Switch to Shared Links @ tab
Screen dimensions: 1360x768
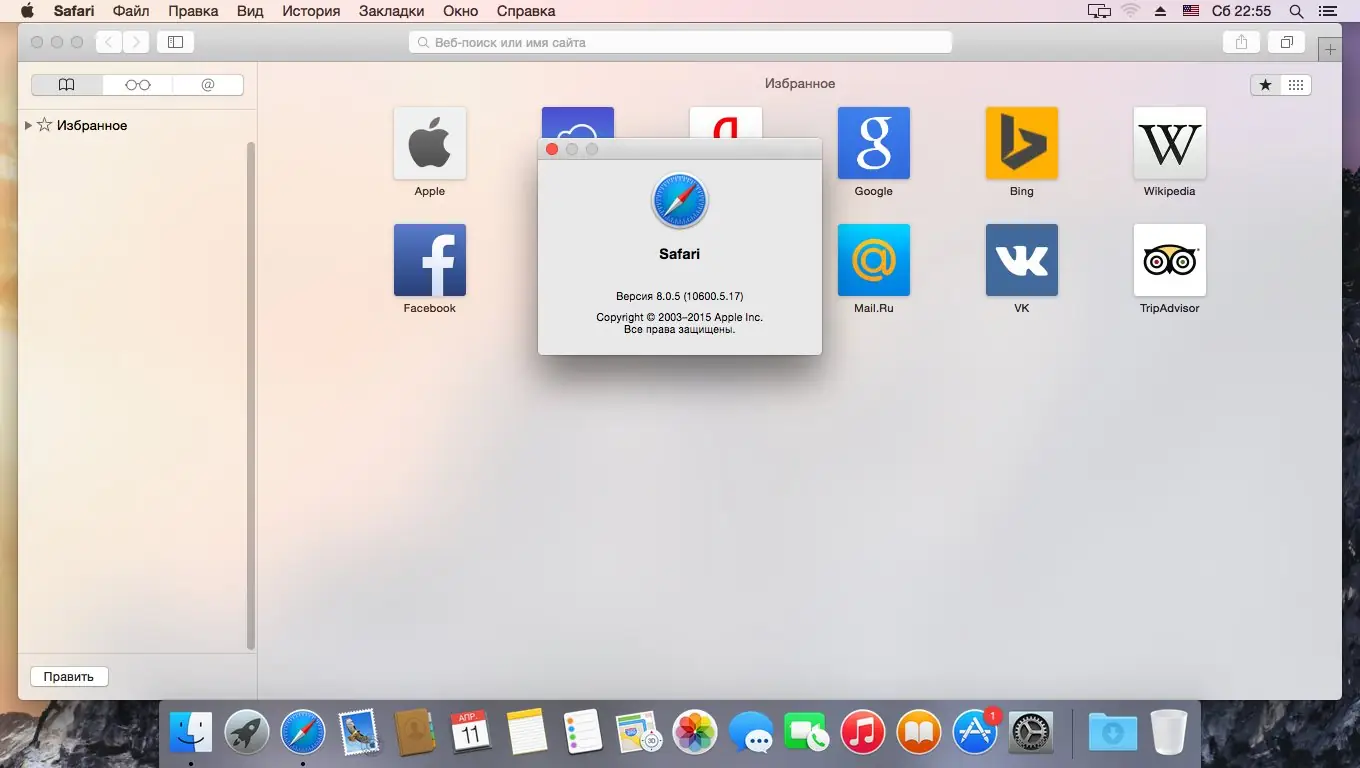(x=208, y=85)
